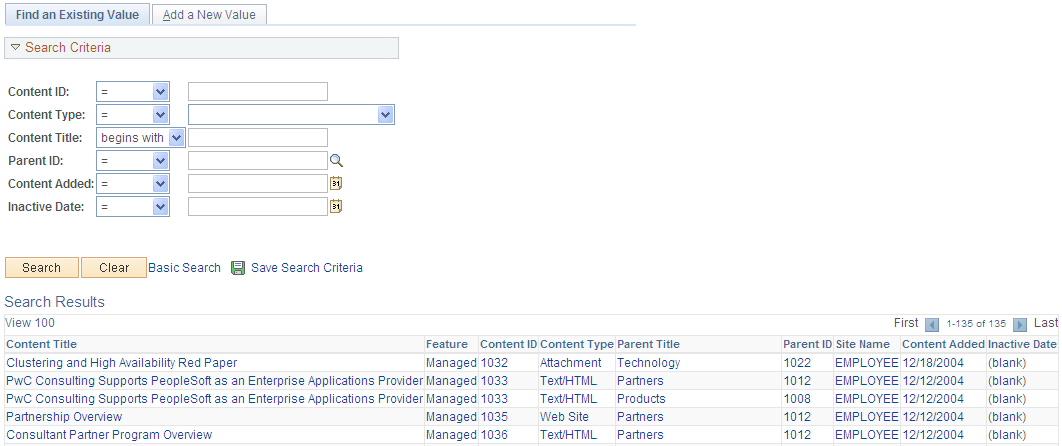The height and width of the screenshot is (446, 1062).
Task: Click the Save Search Criteria disk icon
Action: (237, 268)
